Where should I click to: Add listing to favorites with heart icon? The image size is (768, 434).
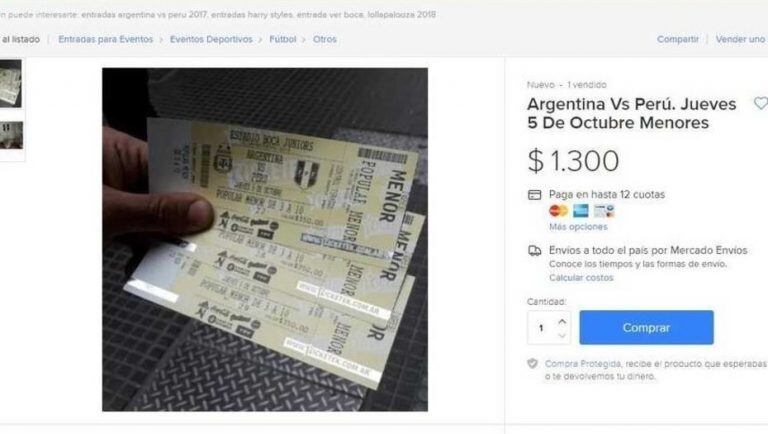pos(761,103)
